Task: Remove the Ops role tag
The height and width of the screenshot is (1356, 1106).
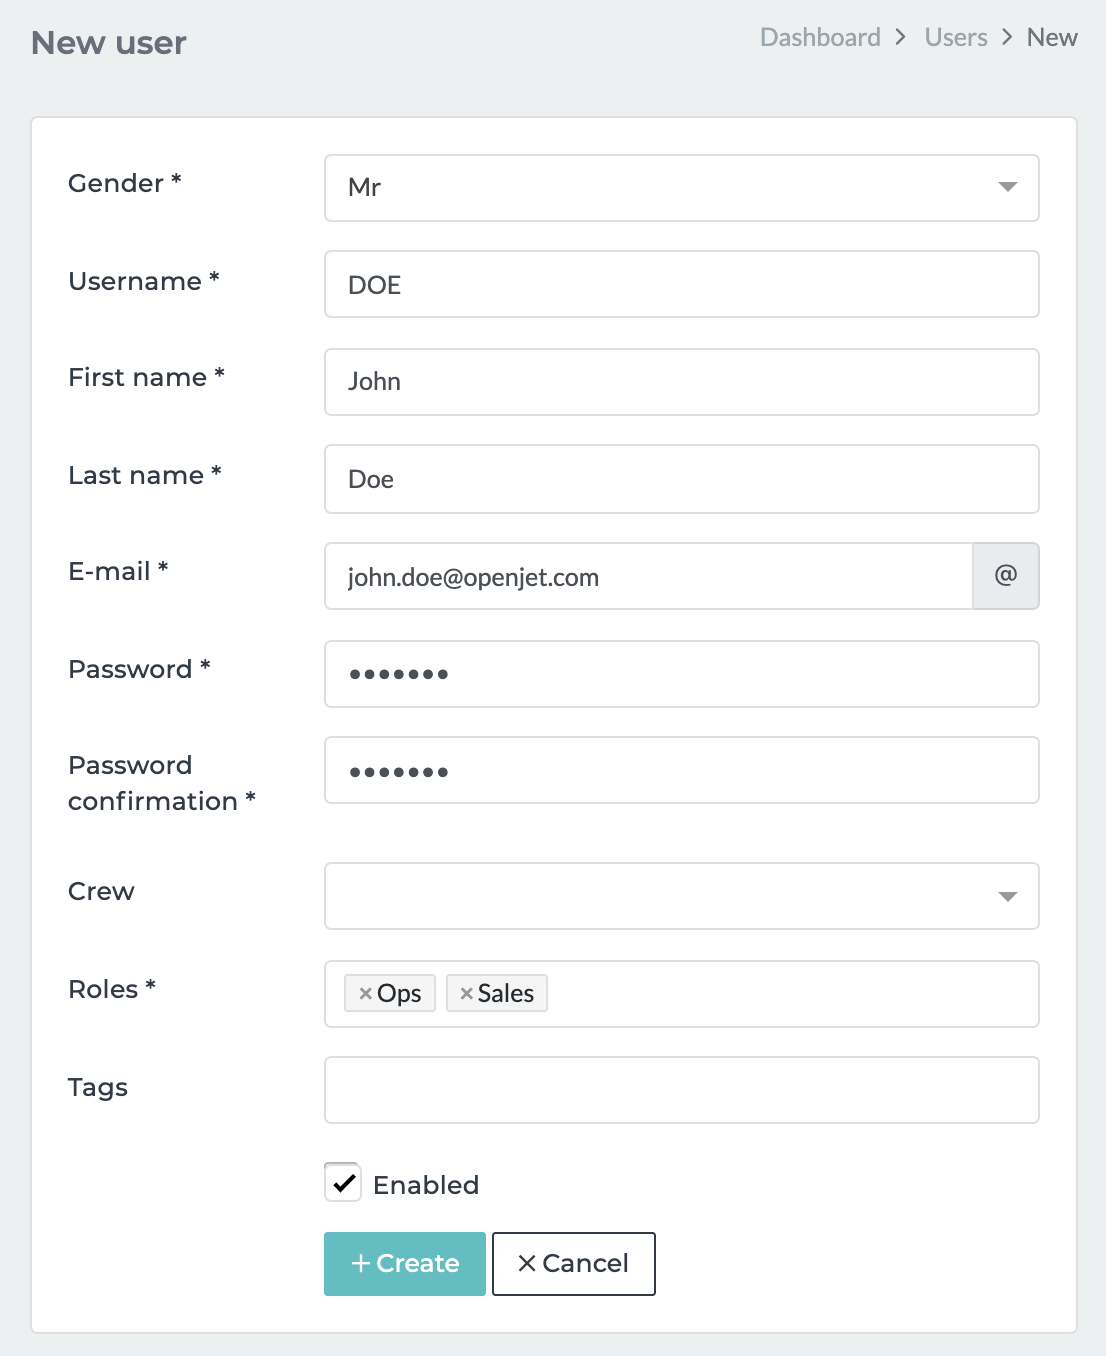Action: tap(366, 994)
